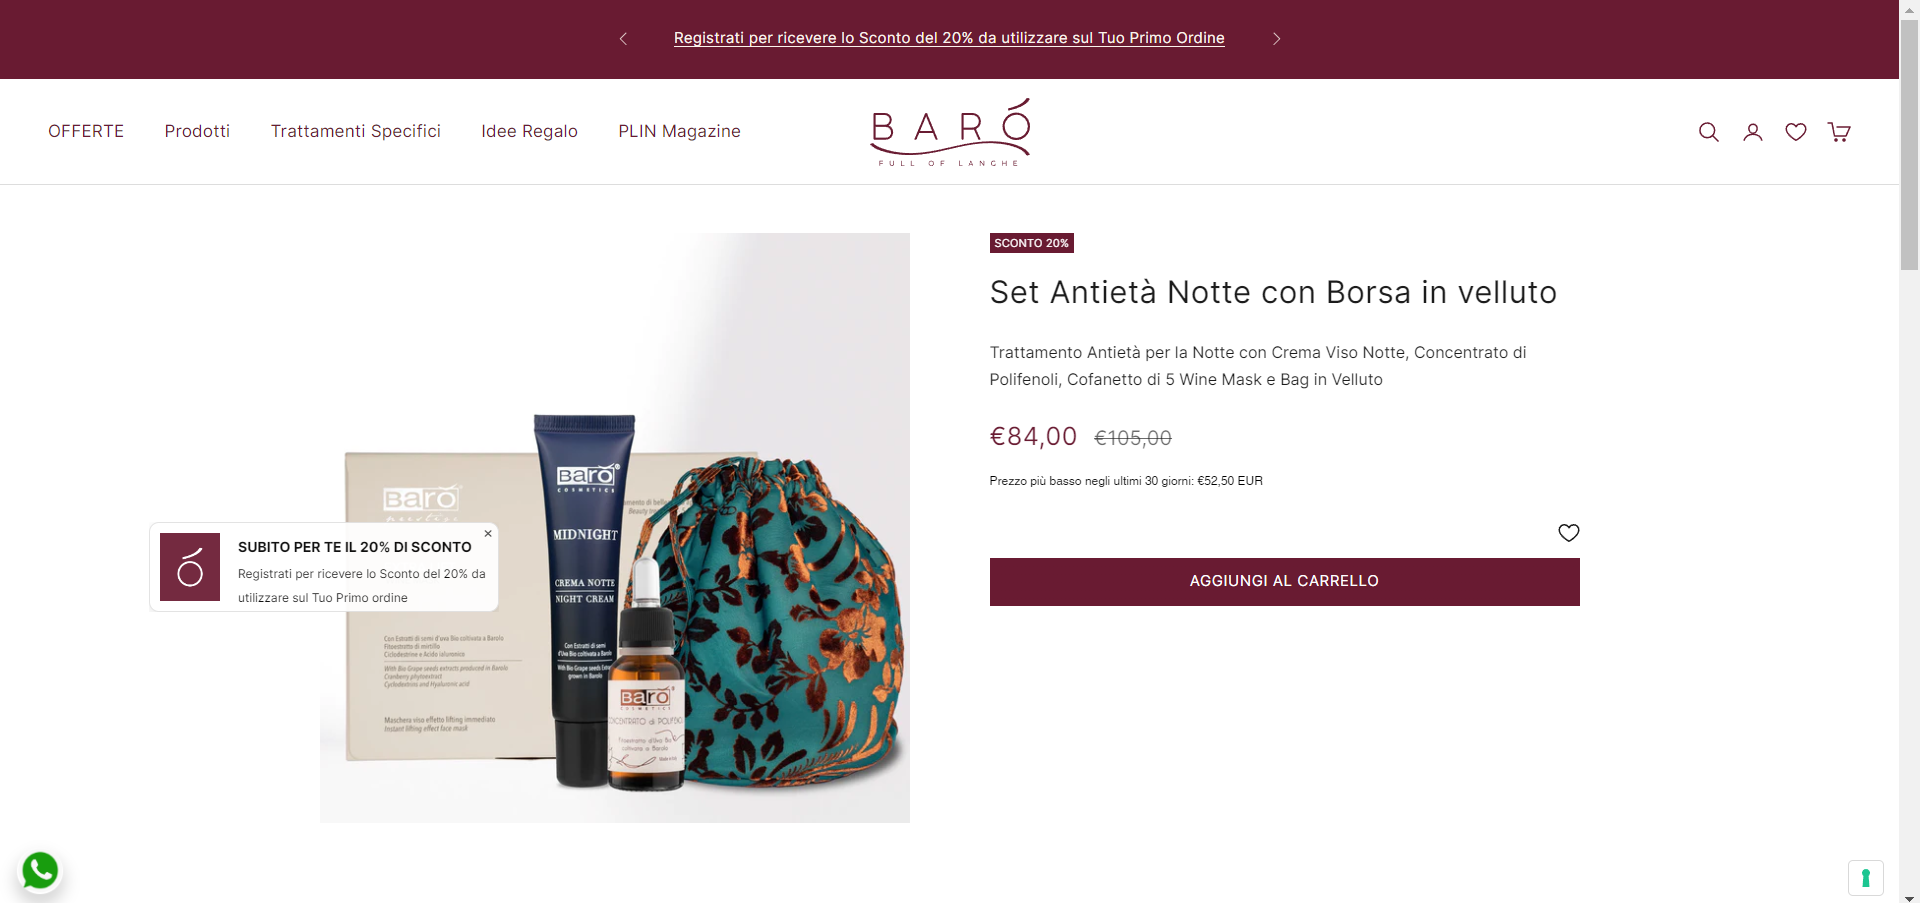Open the shopping cart icon

click(x=1839, y=132)
